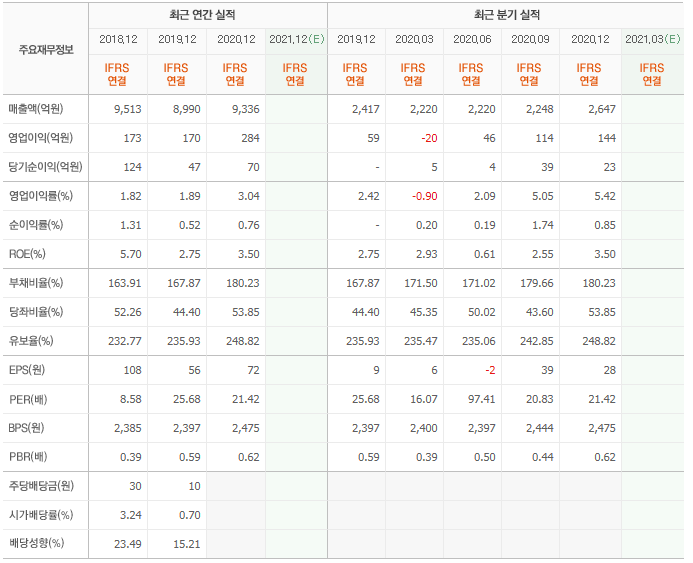This screenshot has width=693, height=563.
Task: Select the 배당성향(%) row label
Action: 36,543
